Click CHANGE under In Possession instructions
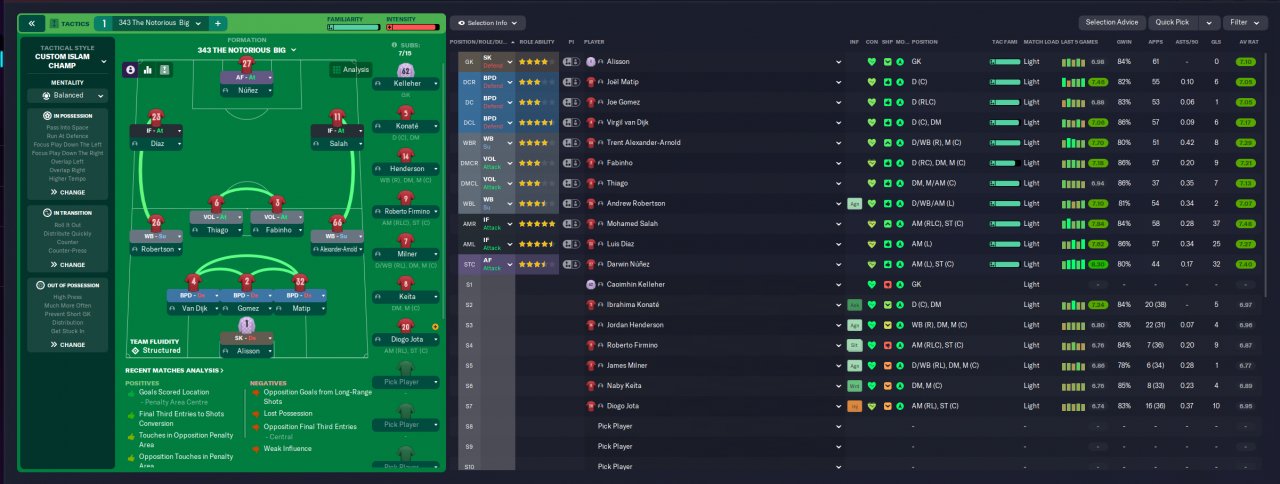 68,192
